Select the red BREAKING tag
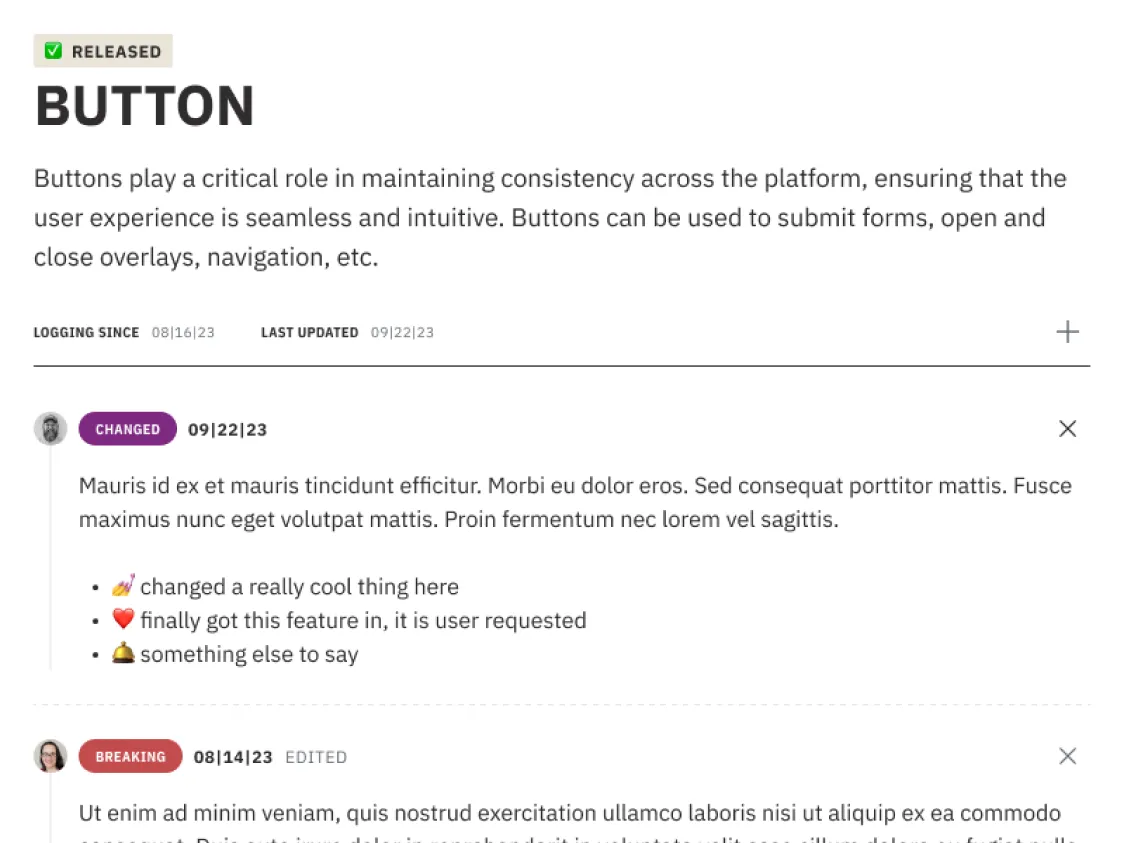 [x=130, y=756]
